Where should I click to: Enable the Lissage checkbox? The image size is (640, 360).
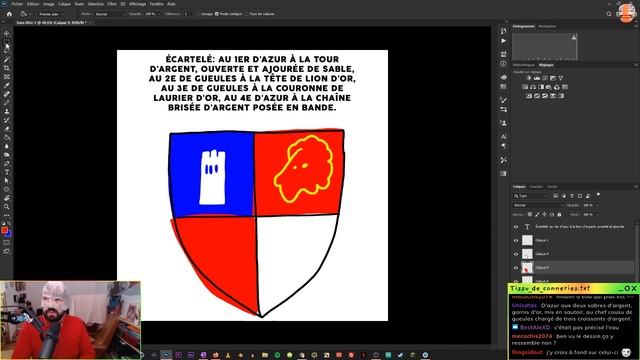[x=198, y=14]
